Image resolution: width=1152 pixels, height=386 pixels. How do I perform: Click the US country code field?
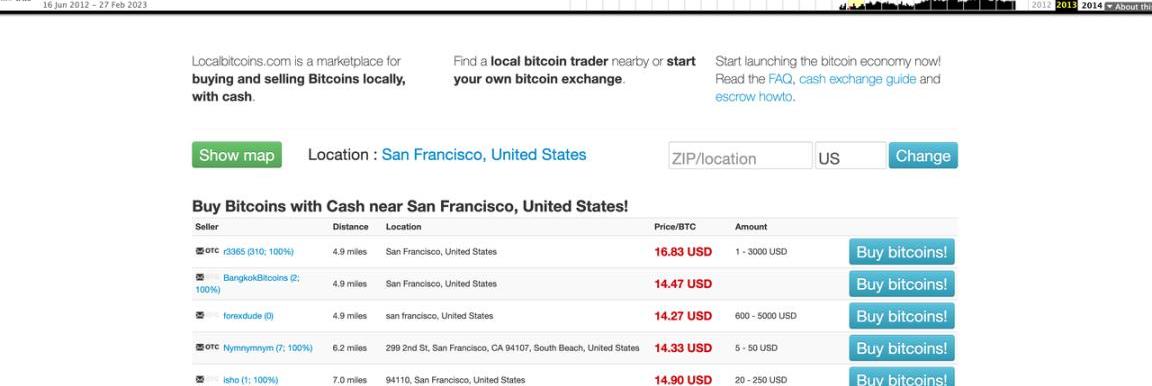click(x=851, y=156)
